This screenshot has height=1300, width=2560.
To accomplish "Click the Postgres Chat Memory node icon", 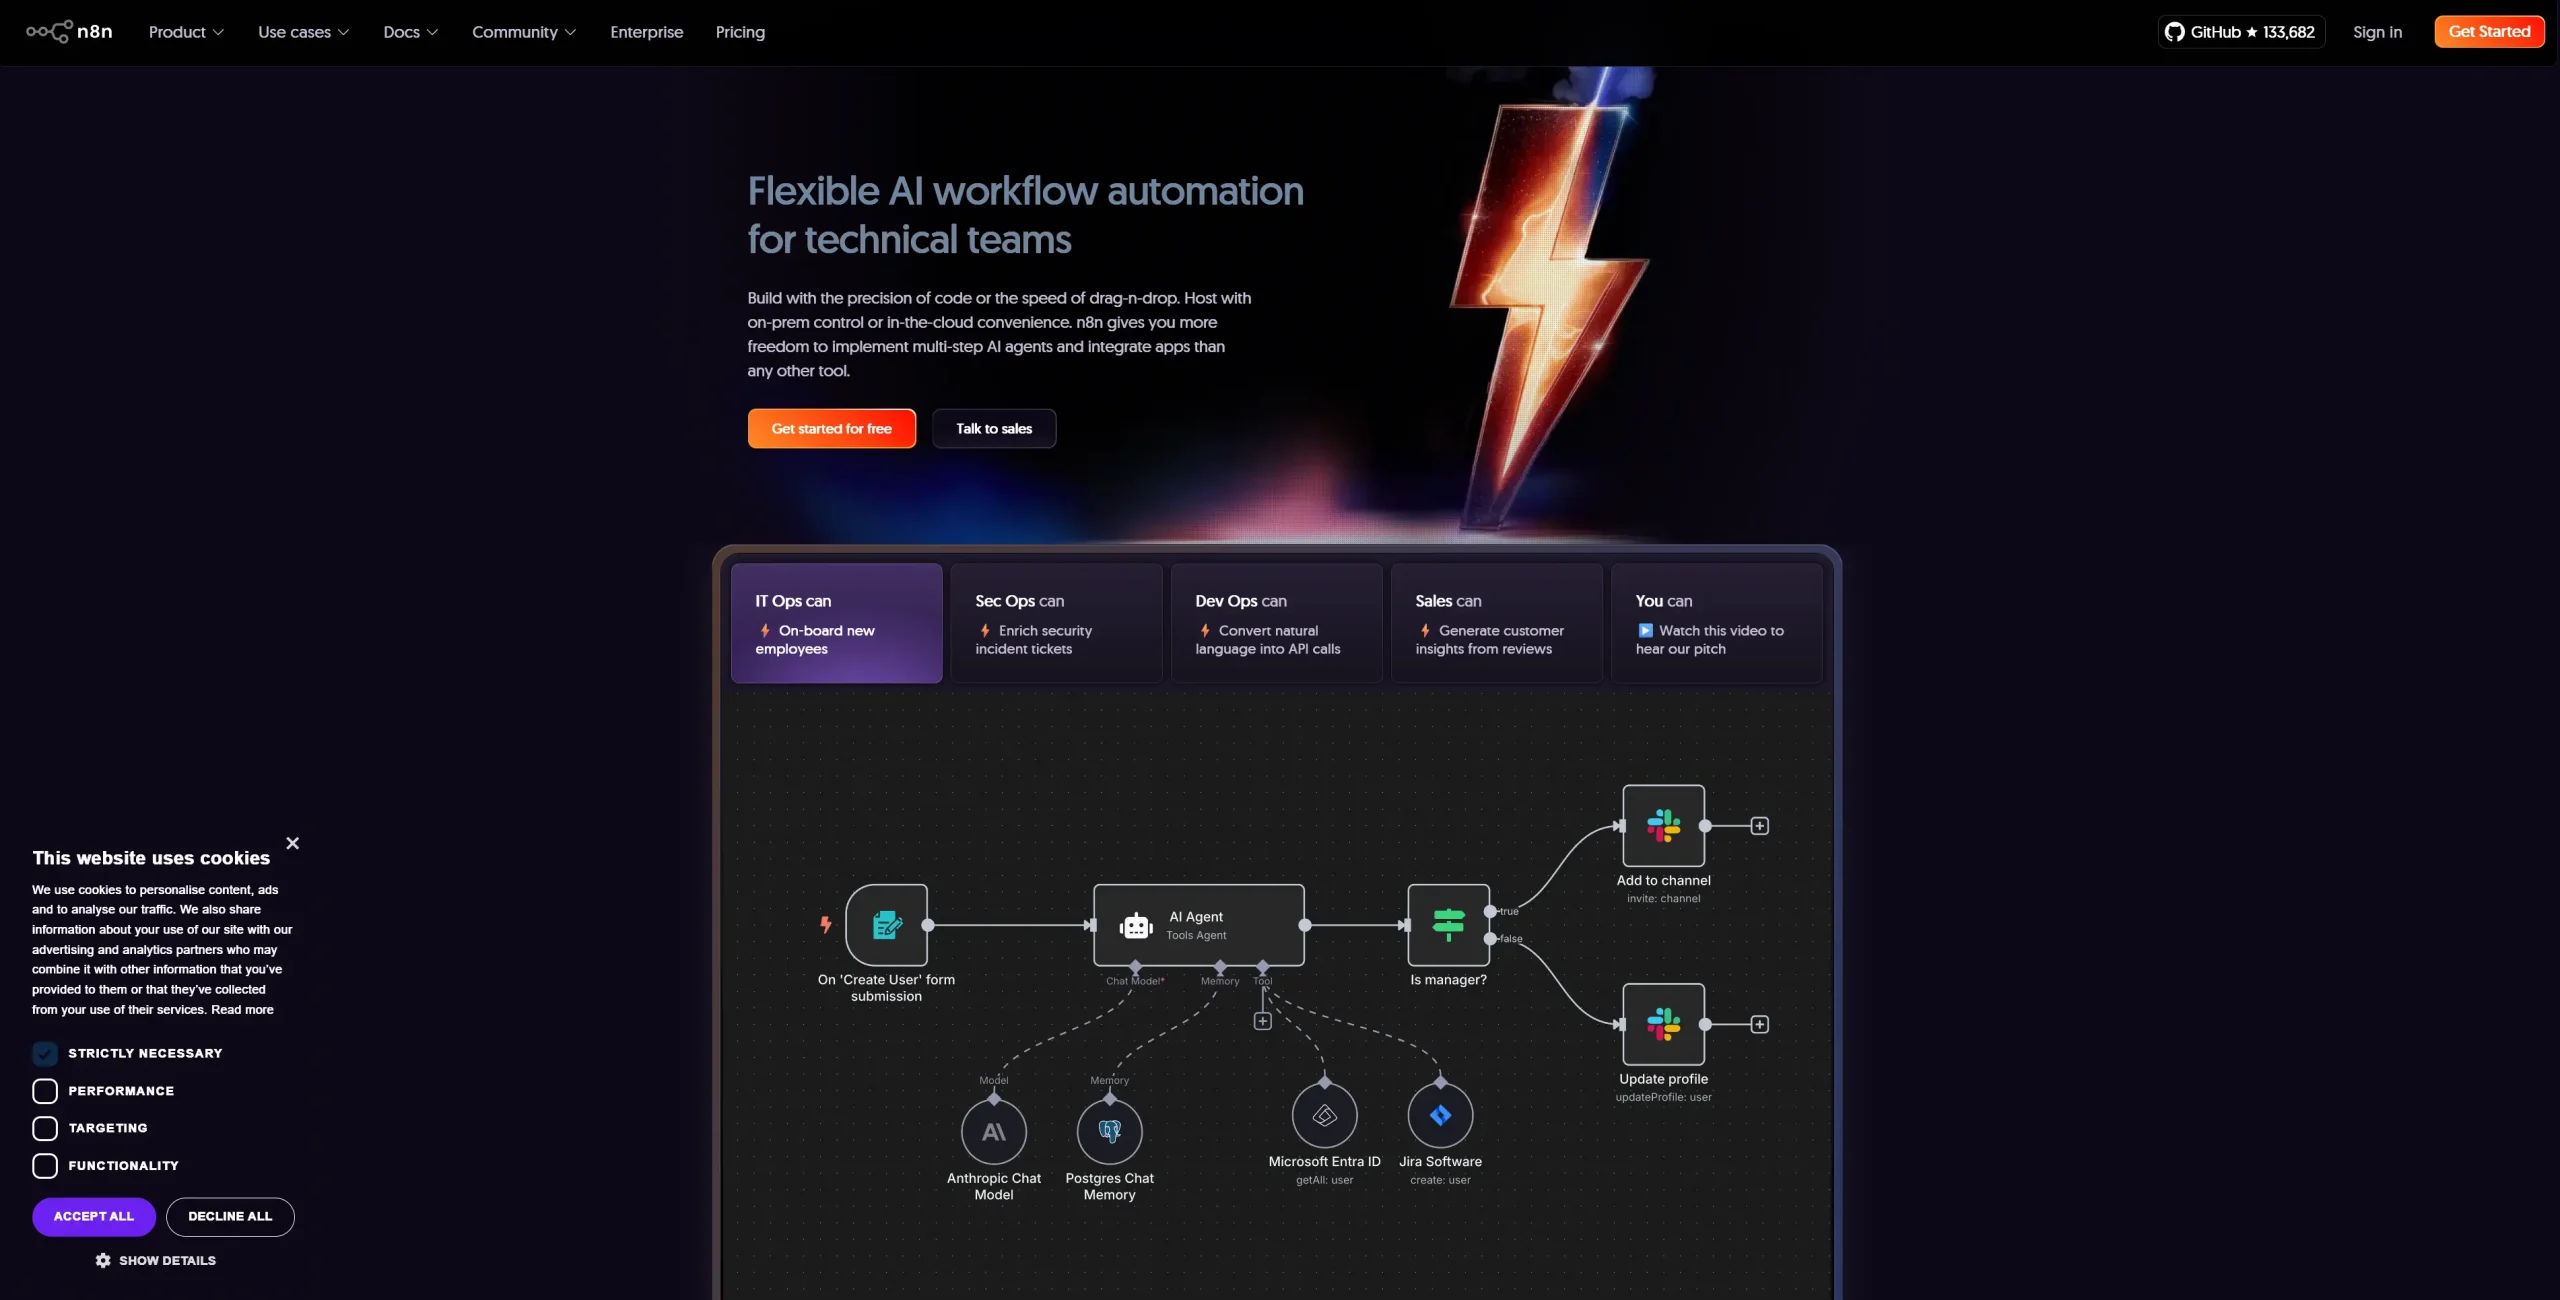I will click(x=1109, y=1132).
